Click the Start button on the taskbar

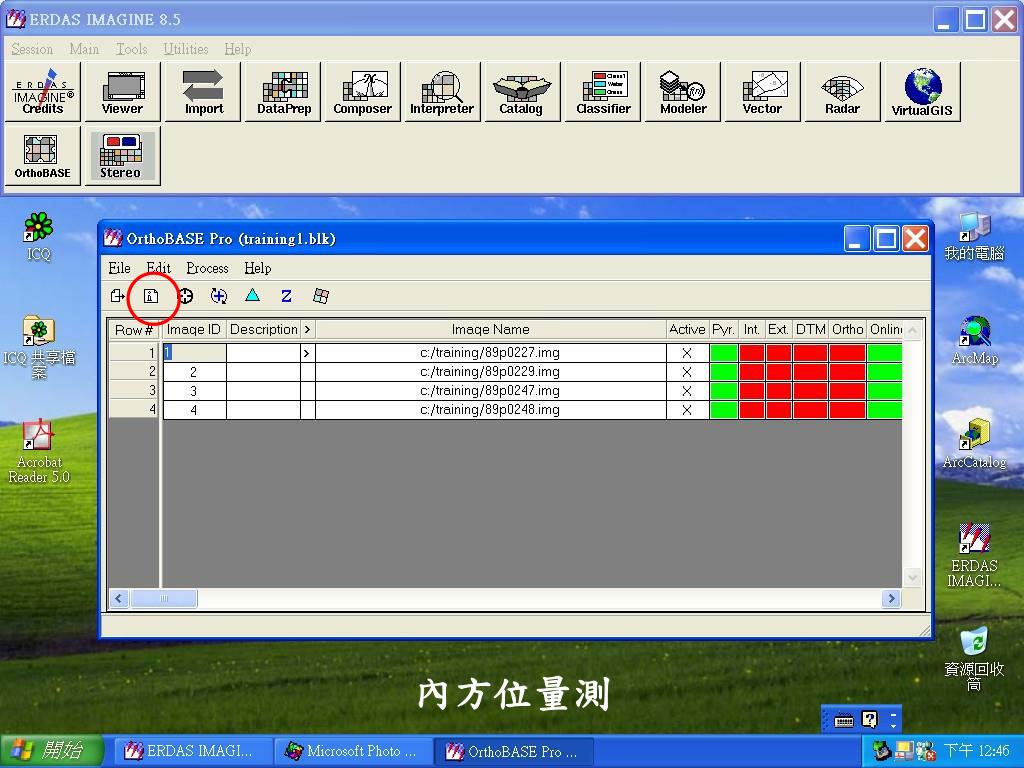(x=51, y=750)
